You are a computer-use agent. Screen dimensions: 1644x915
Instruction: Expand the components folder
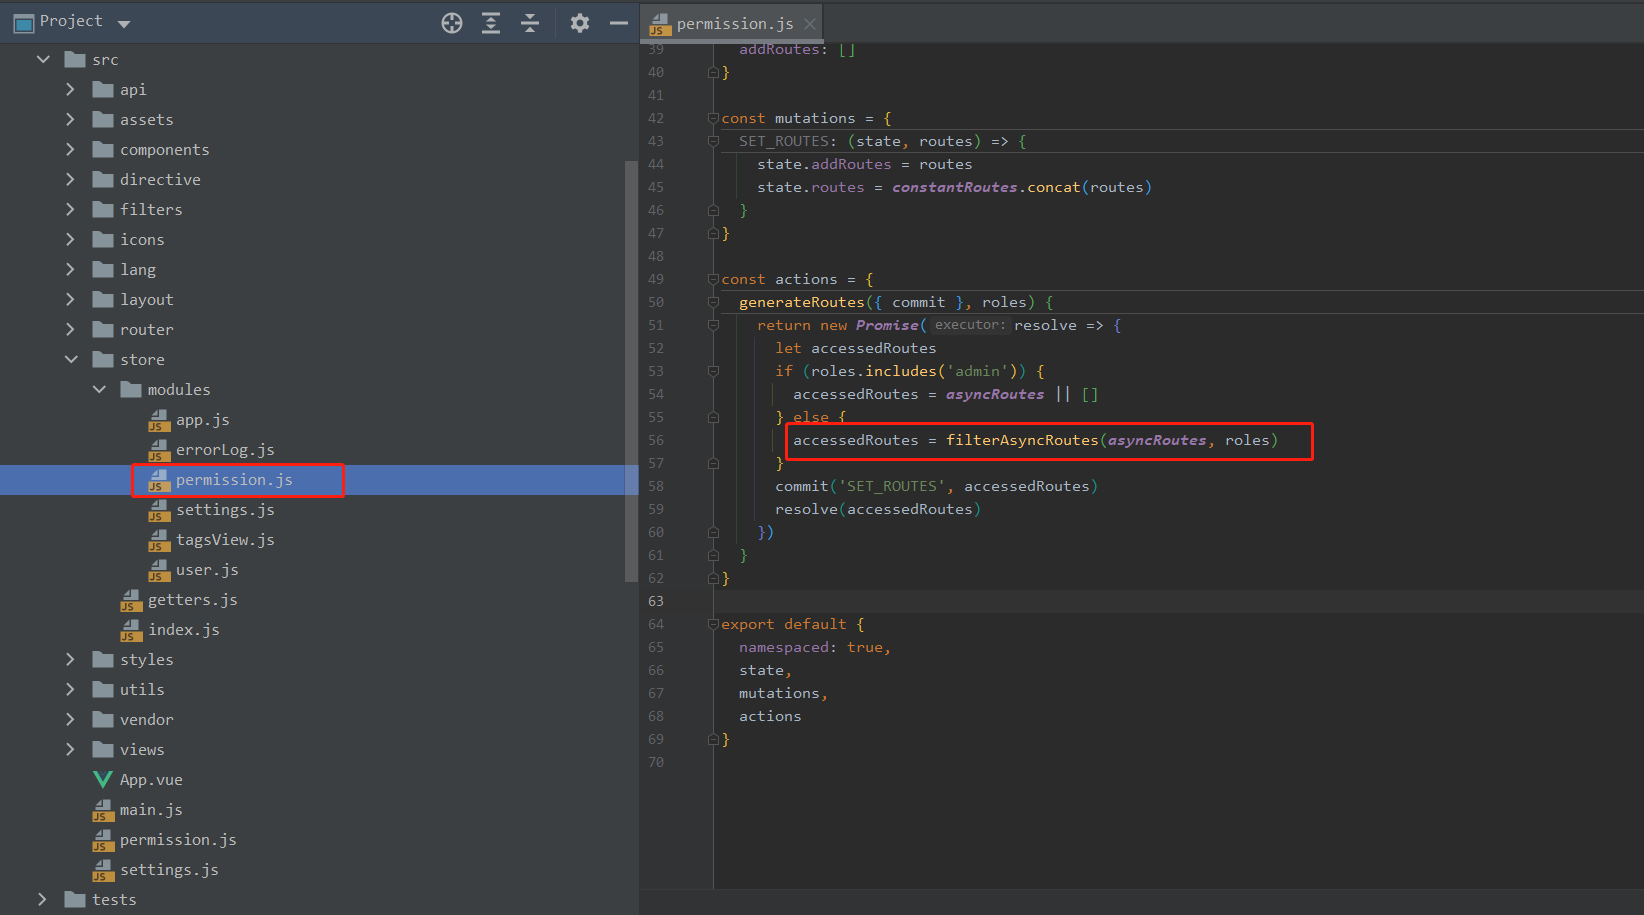(70, 150)
